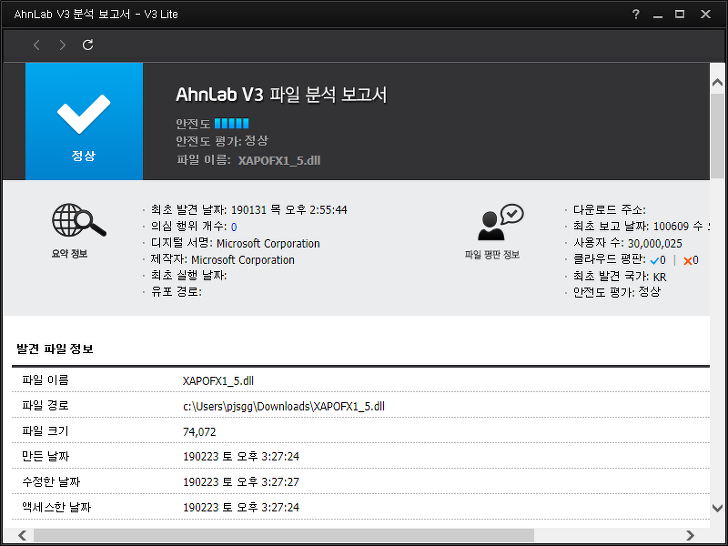Image resolution: width=728 pixels, height=546 pixels.
Task: Click the forward navigation arrow
Action: (x=62, y=45)
